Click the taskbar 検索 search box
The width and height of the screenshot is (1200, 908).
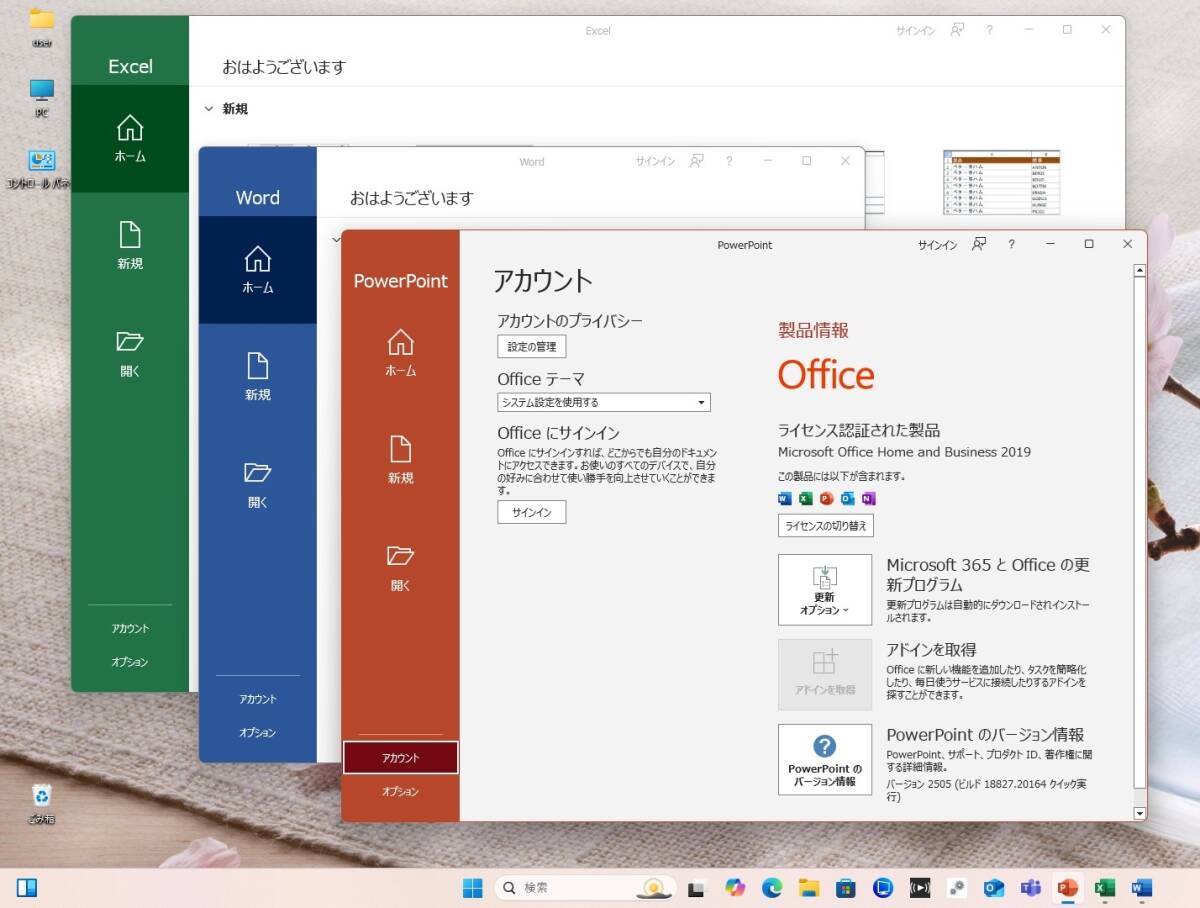(x=585, y=887)
